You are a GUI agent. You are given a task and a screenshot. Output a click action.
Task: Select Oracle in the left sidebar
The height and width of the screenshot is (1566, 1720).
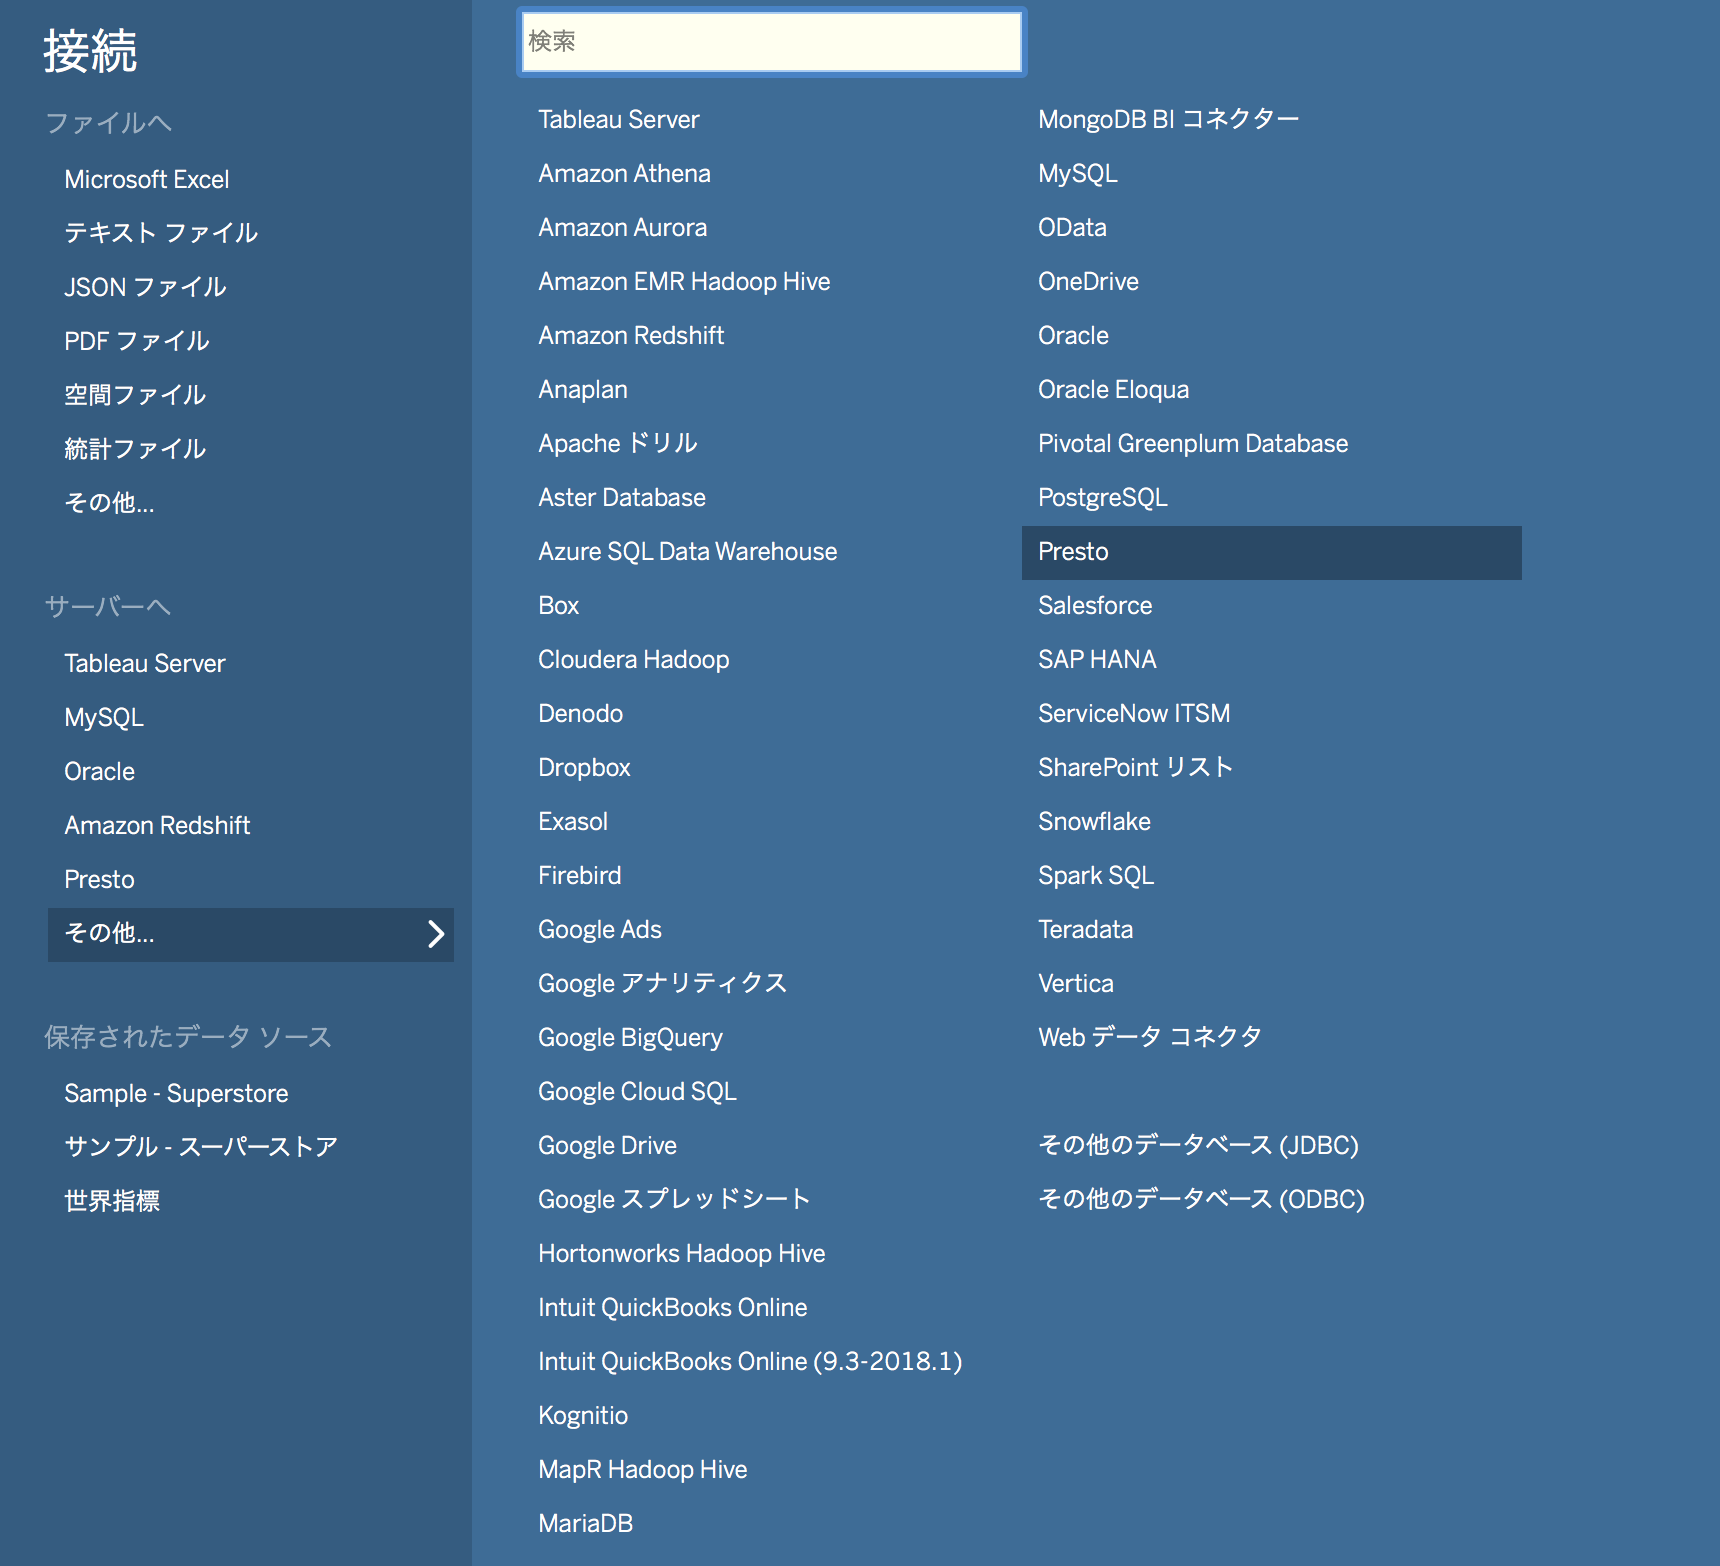coord(99,772)
